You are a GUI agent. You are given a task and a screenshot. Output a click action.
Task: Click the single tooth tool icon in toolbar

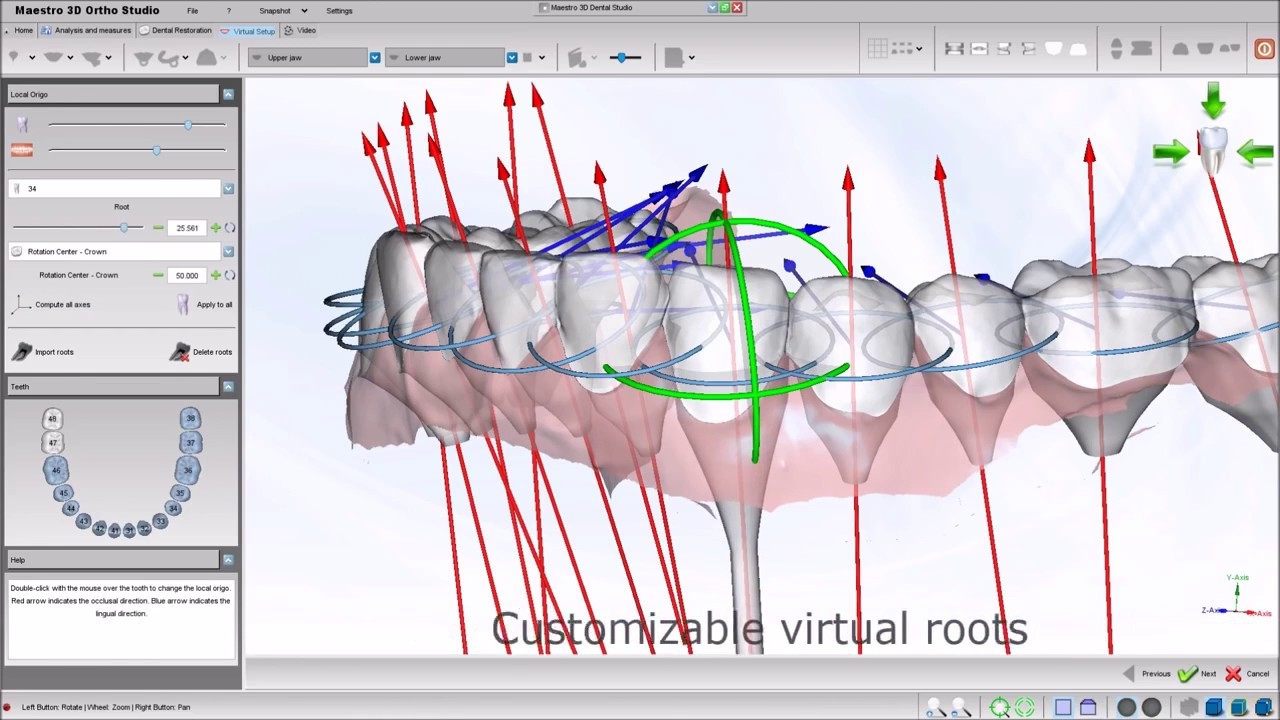click(15, 57)
